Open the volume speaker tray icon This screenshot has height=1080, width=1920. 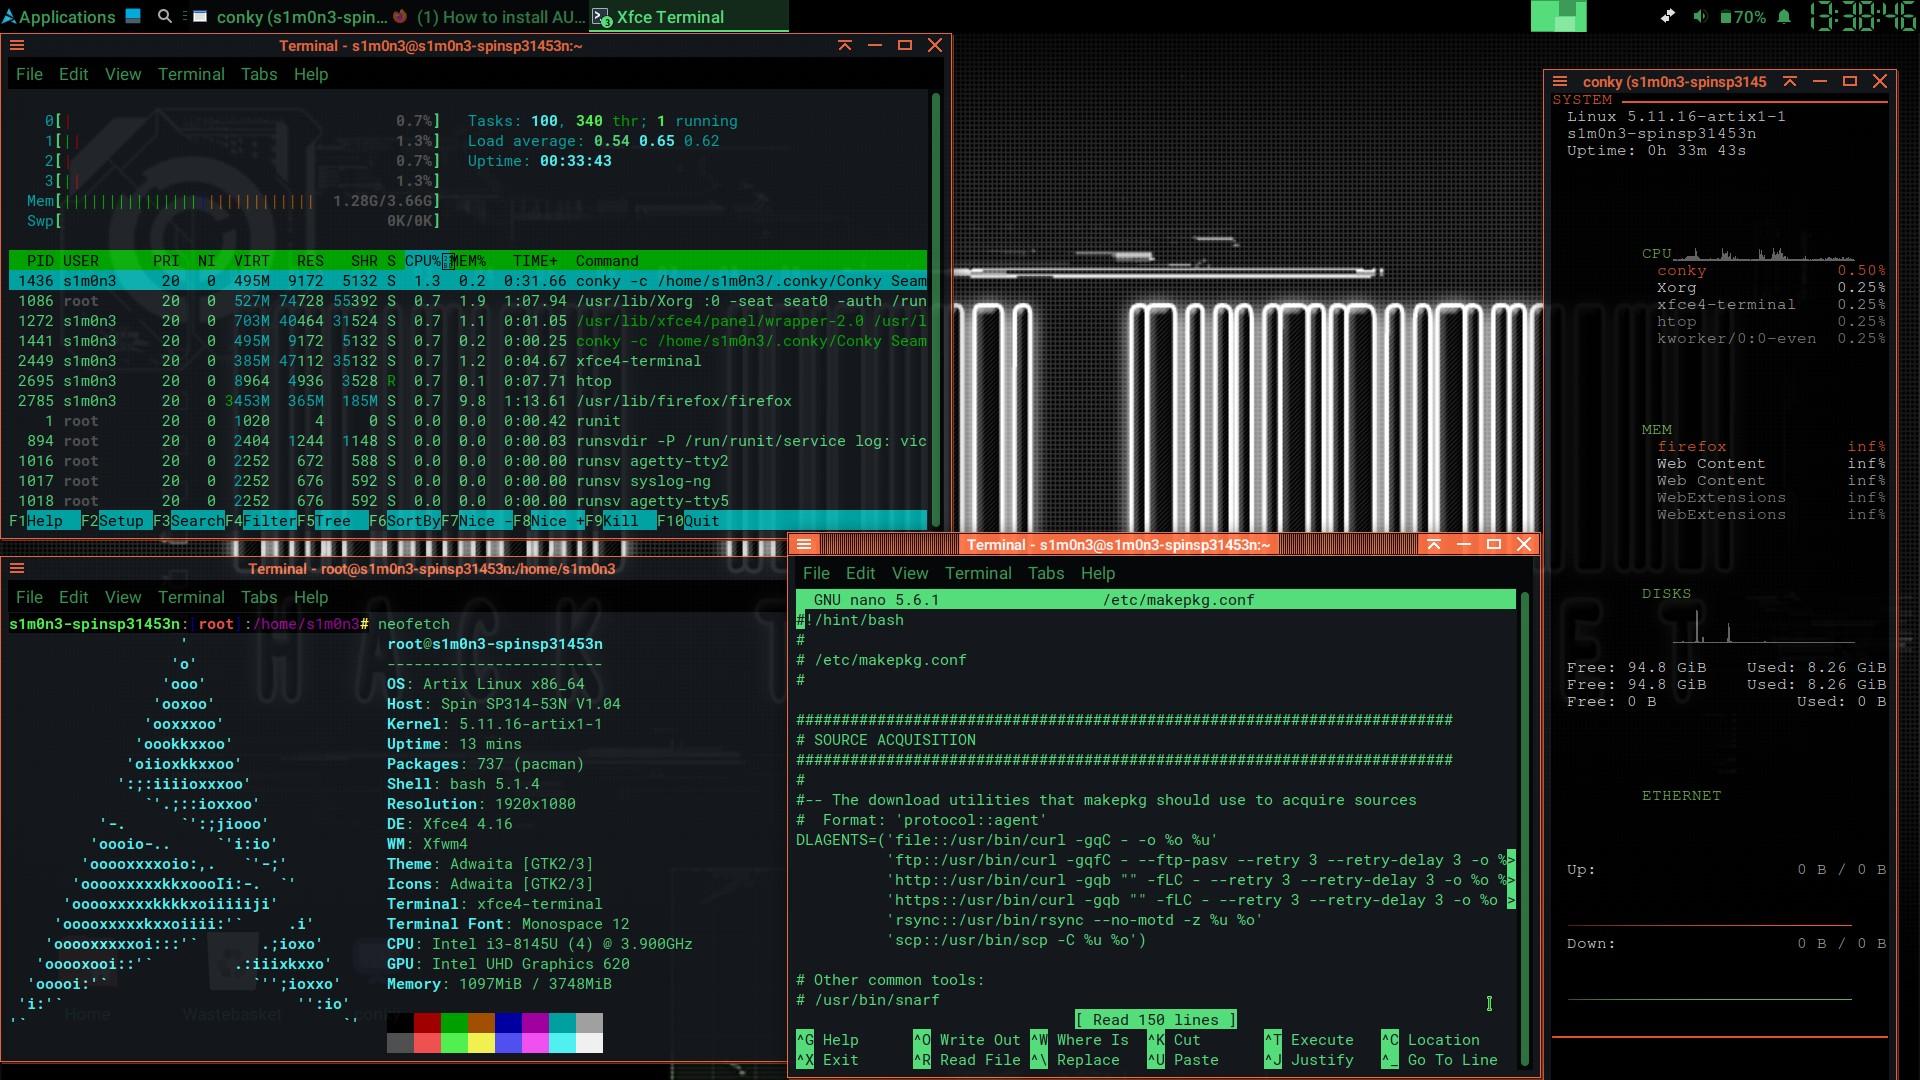(1699, 17)
